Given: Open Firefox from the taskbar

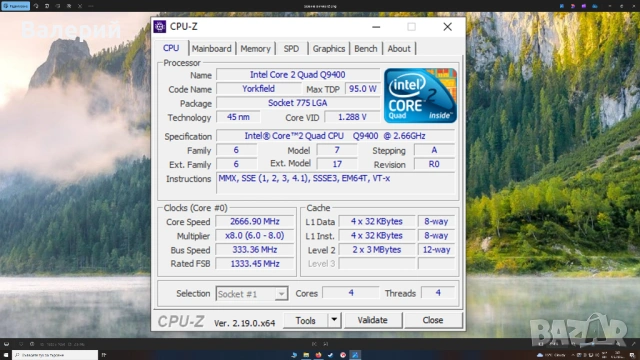Looking at the screenshot, I should pyautogui.click(x=318, y=355).
